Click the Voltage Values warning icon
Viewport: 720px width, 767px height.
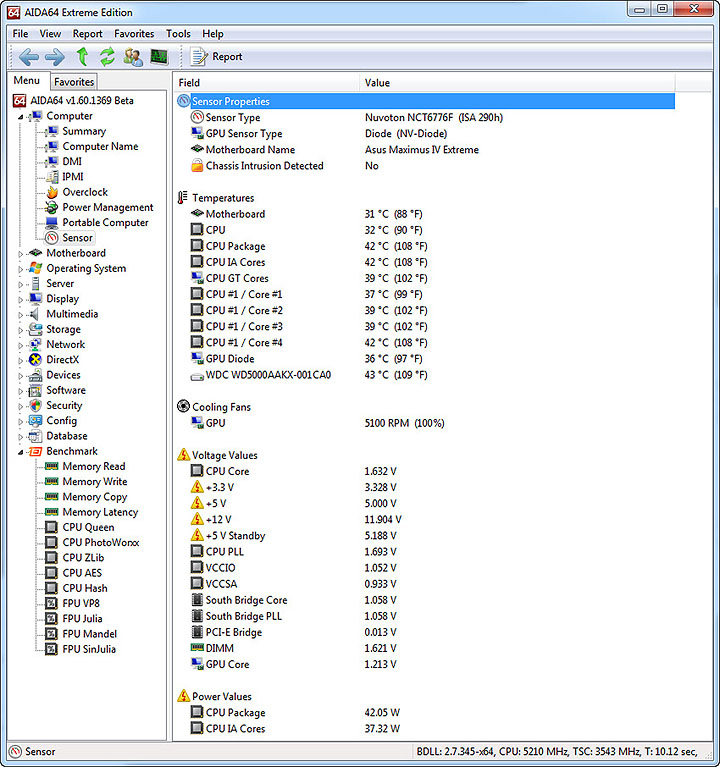(183, 454)
